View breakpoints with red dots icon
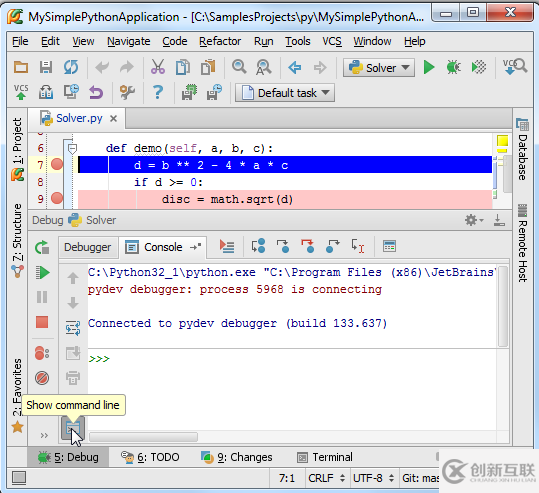The width and height of the screenshot is (539, 493). coord(42,353)
